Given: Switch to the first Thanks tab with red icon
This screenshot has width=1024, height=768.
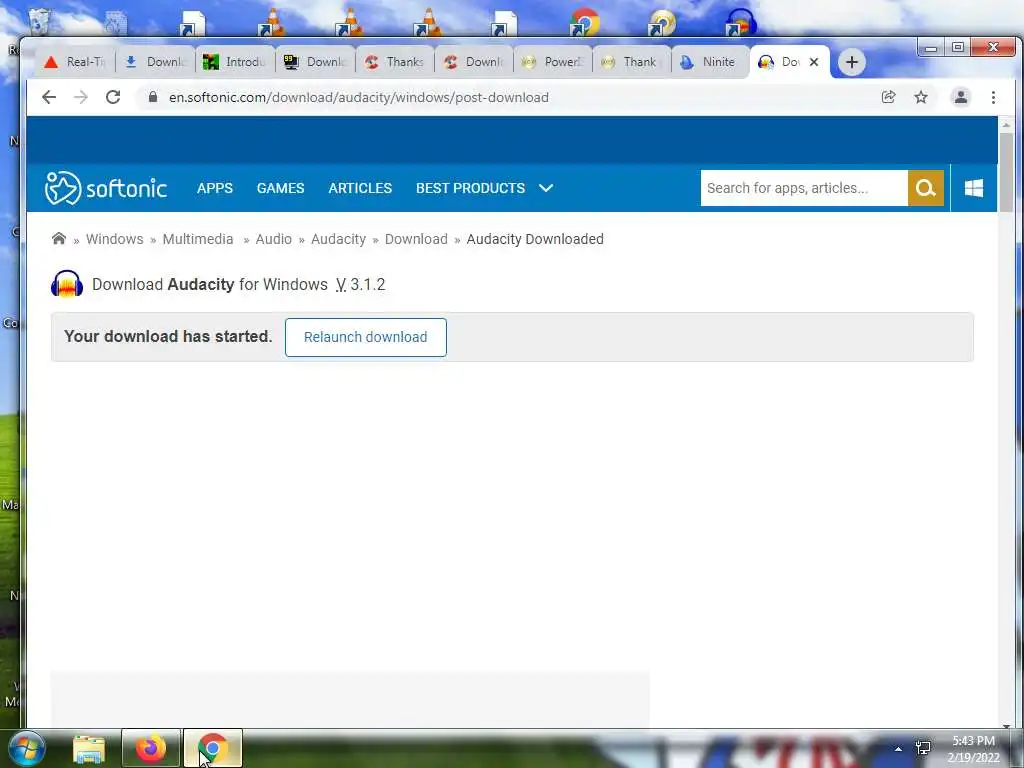Looking at the screenshot, I should coord(394,62).
